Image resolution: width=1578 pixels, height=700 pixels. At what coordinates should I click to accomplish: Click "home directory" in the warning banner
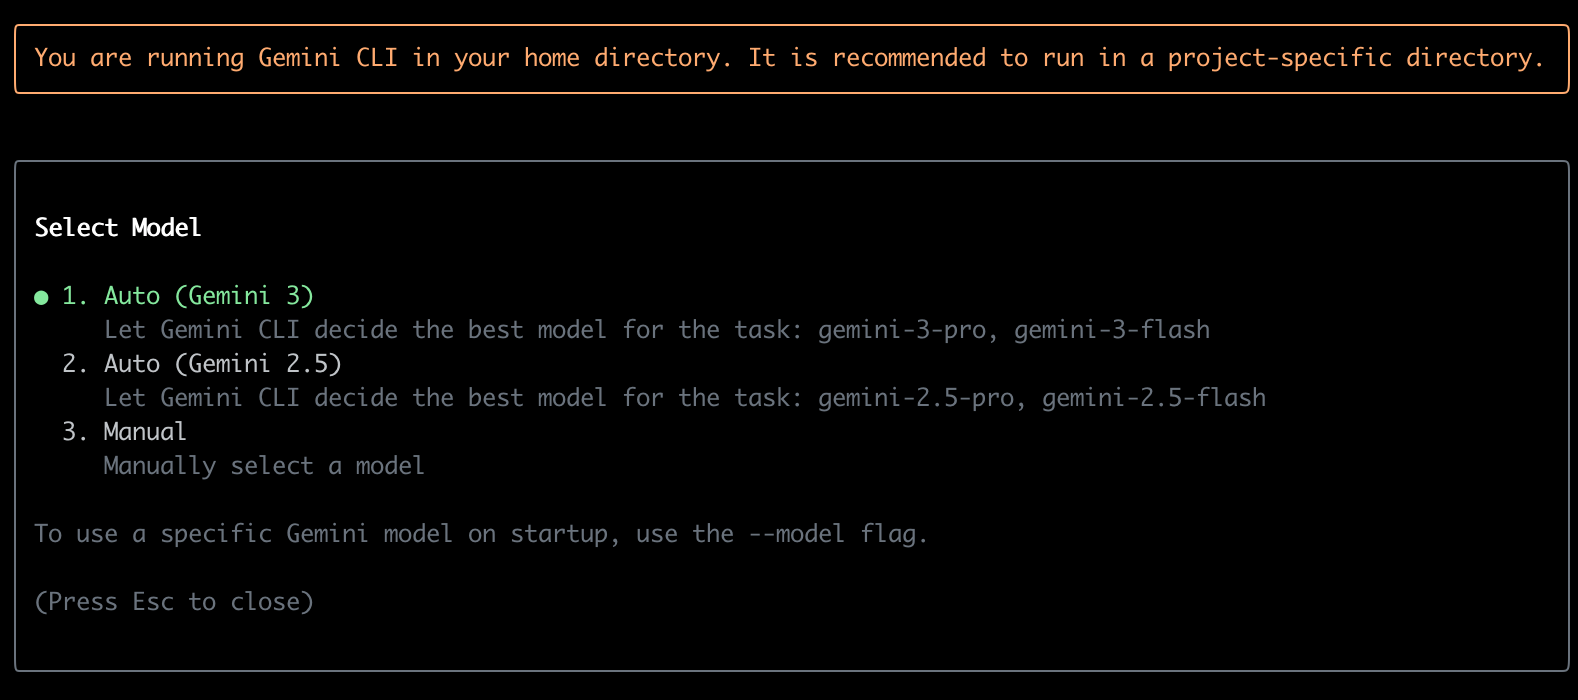(x=621, y=58)
